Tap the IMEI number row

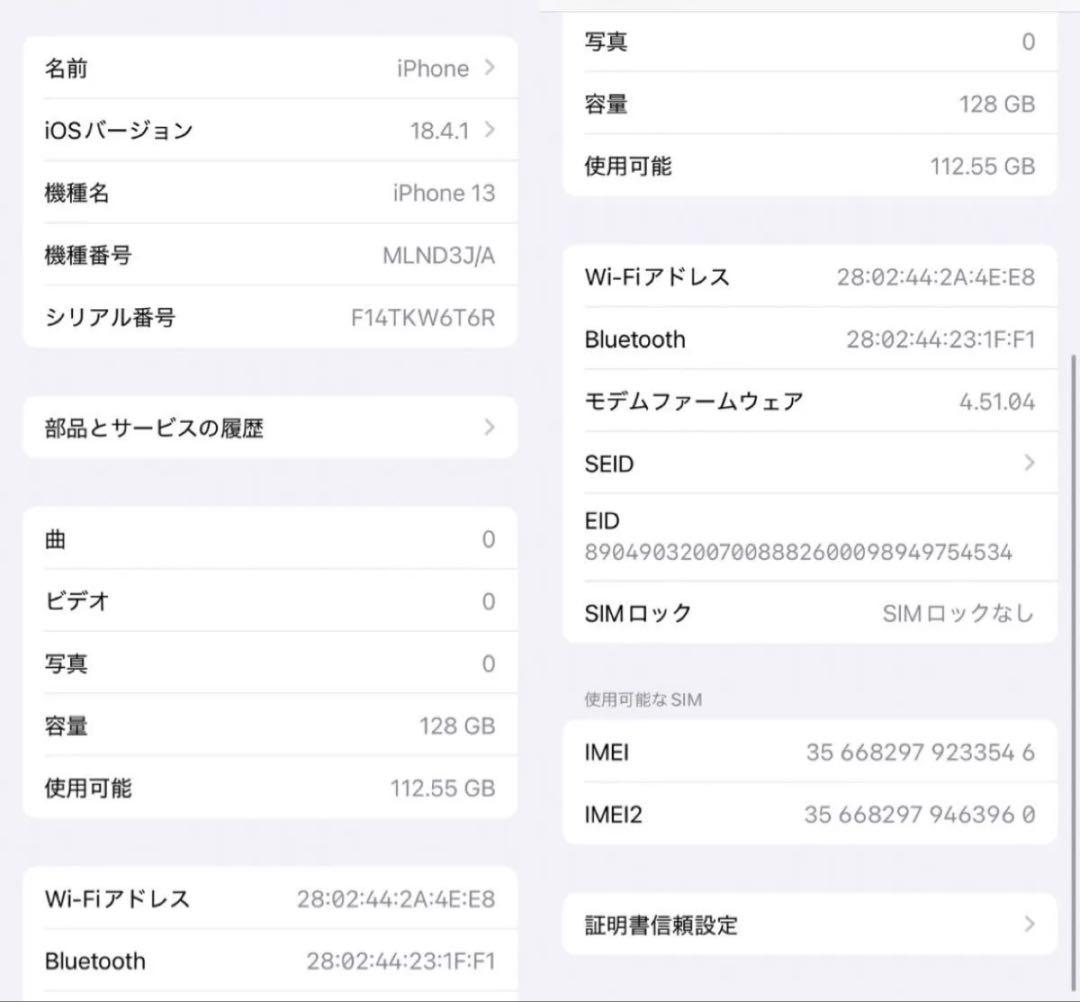point(808,752)
